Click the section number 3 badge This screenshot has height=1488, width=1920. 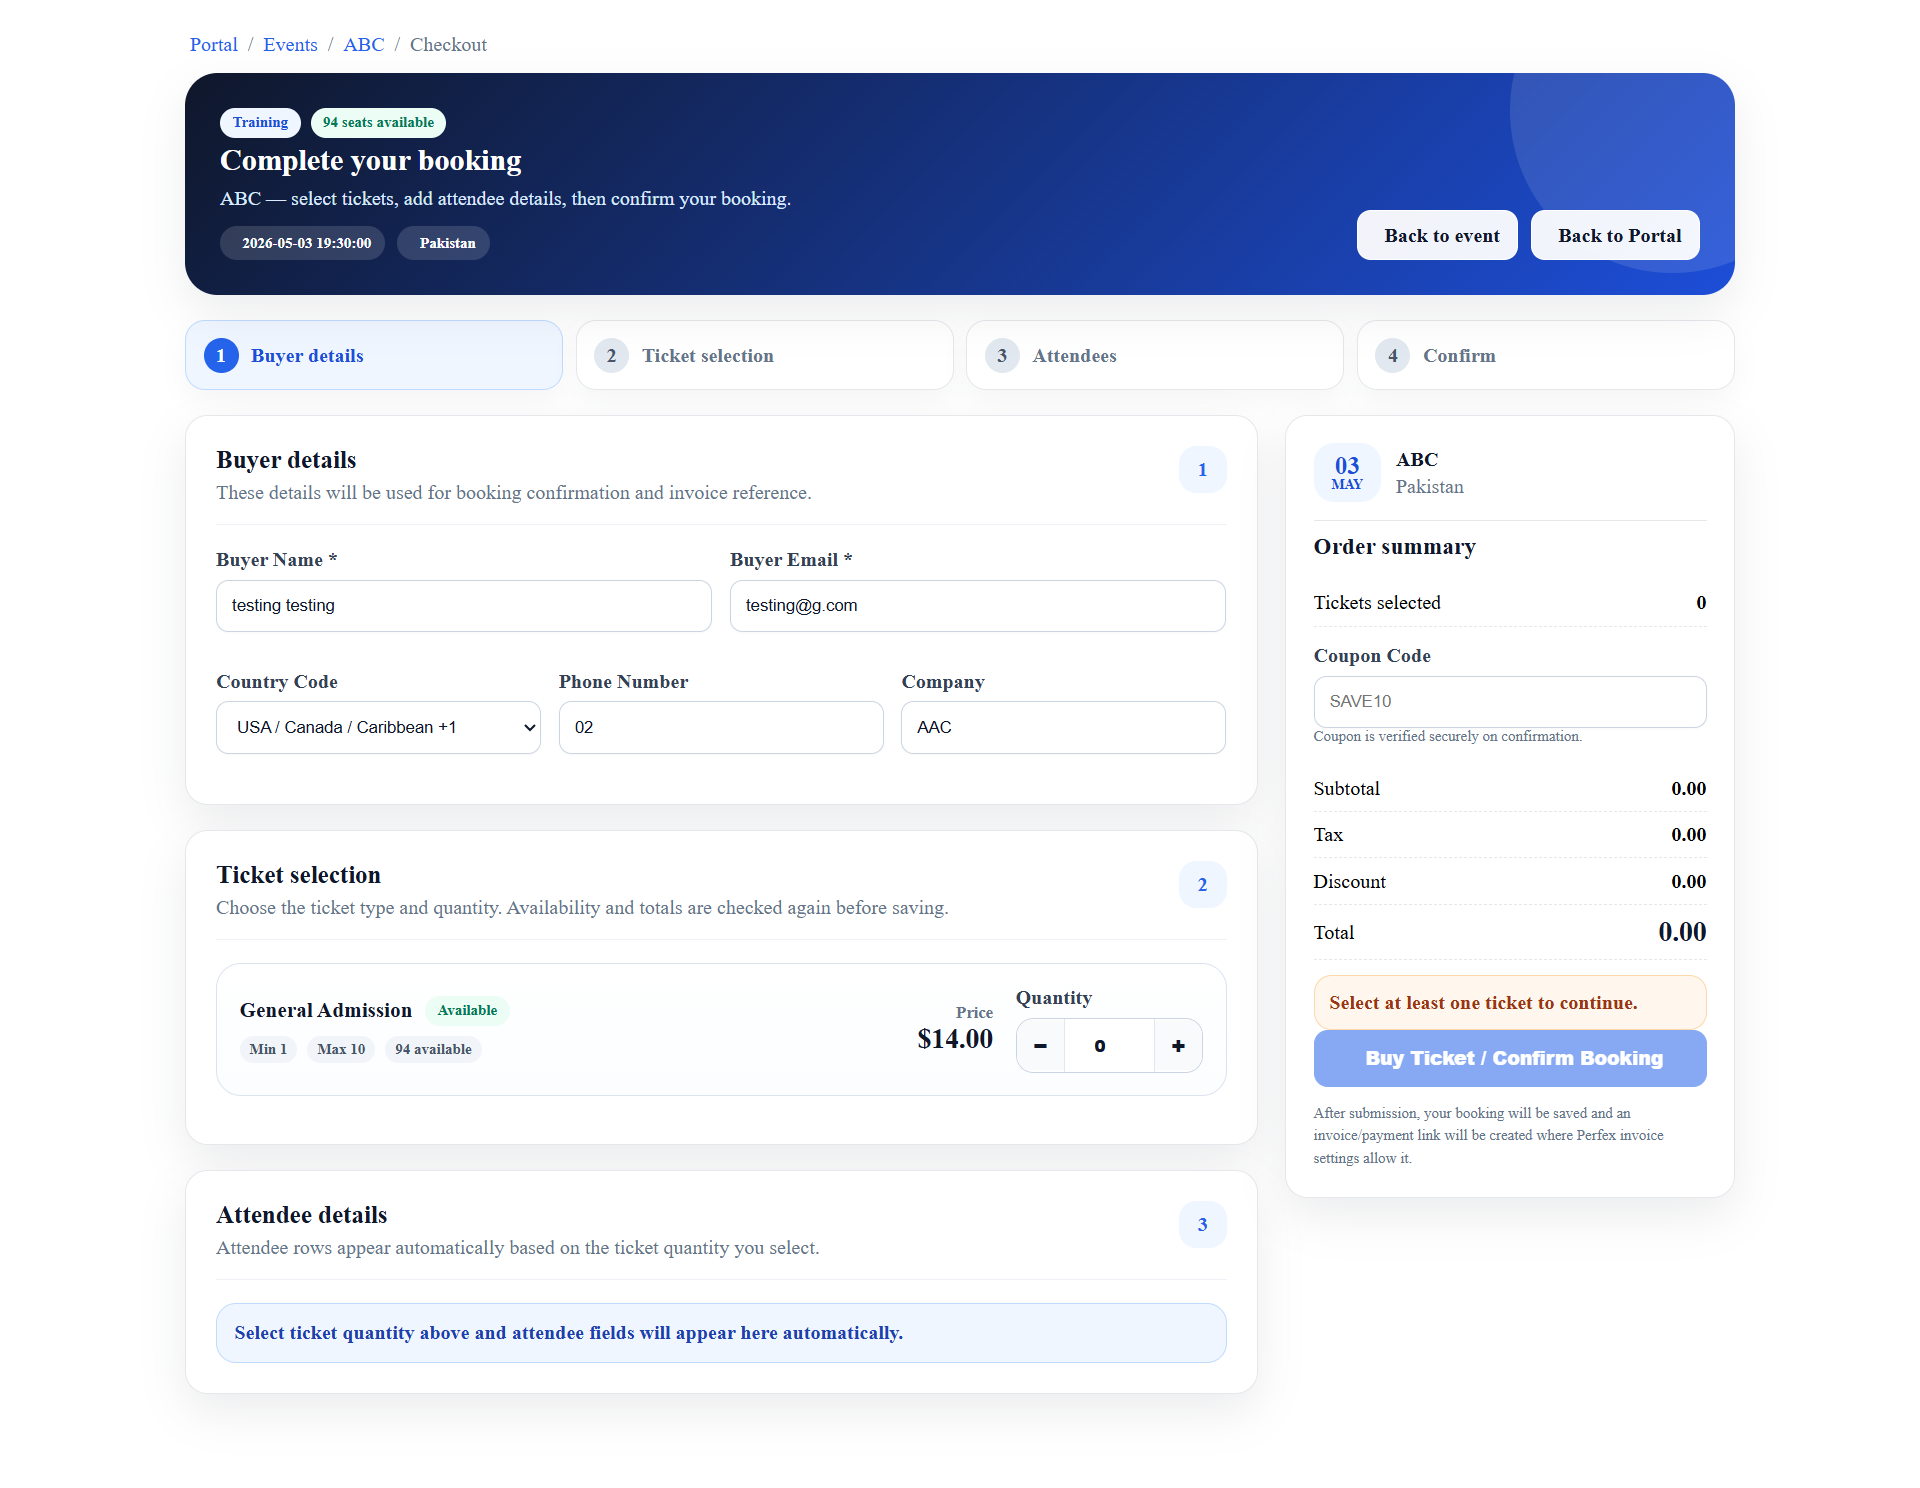(1202, 1225)
